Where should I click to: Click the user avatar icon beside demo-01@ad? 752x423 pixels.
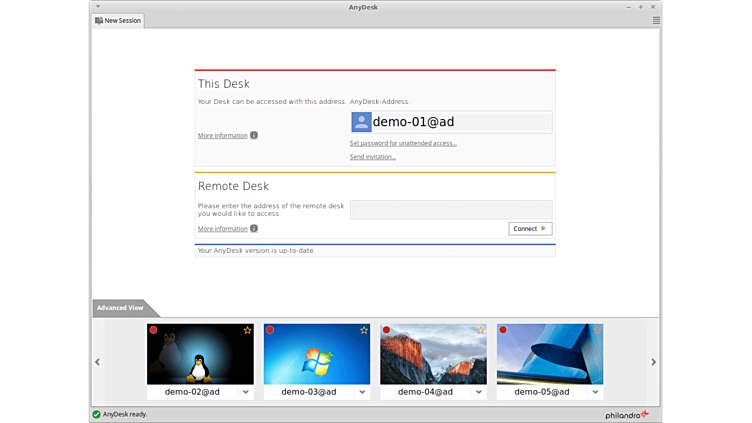(x=361, y=122)
